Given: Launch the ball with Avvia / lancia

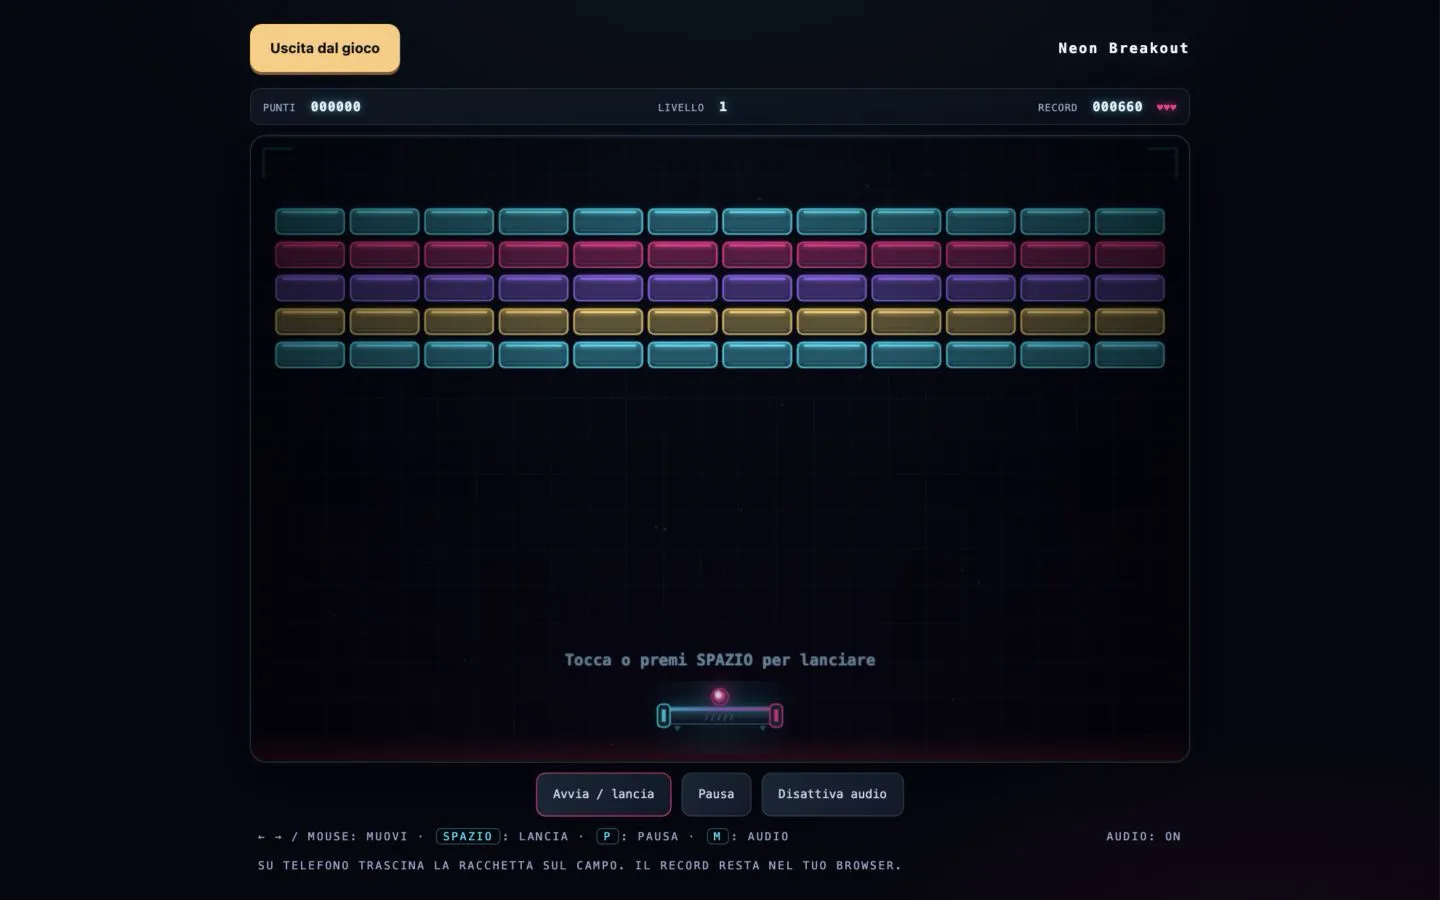Looking at the screenshot, I should (x=603, y=794).
